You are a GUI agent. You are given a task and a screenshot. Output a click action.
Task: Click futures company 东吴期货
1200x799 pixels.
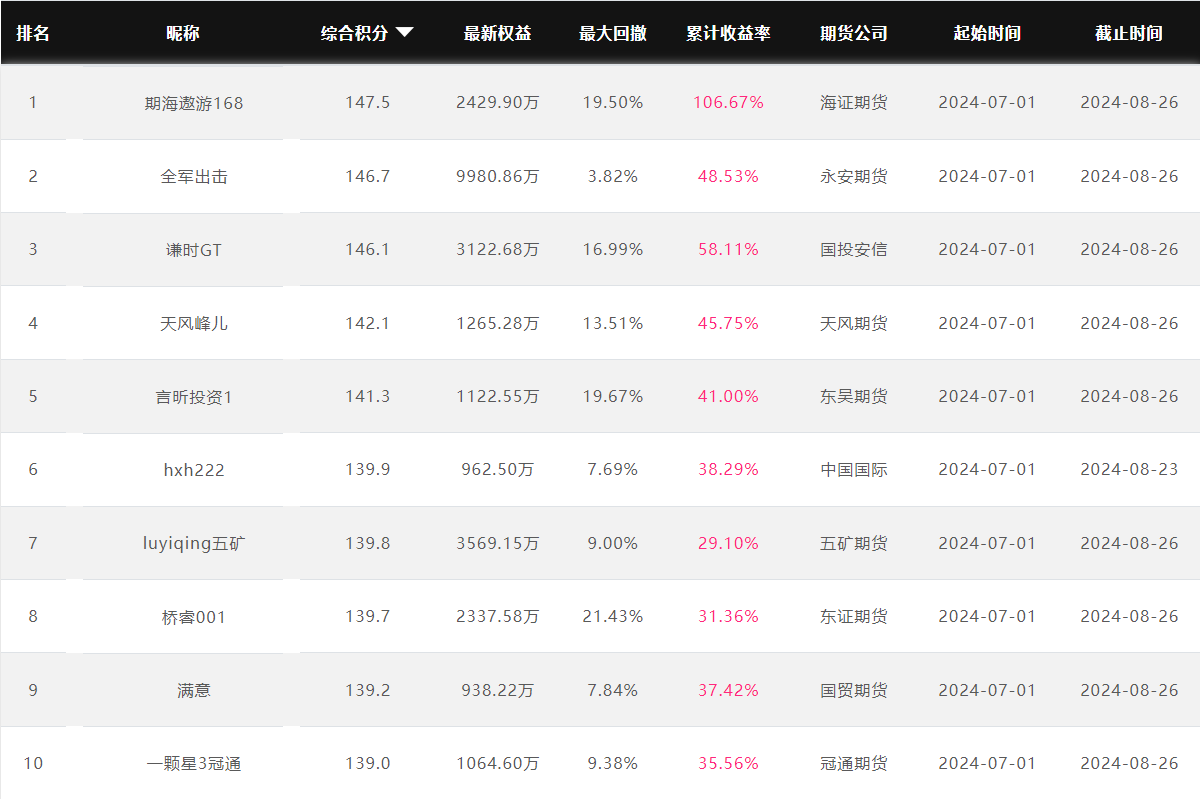[854, 396]
